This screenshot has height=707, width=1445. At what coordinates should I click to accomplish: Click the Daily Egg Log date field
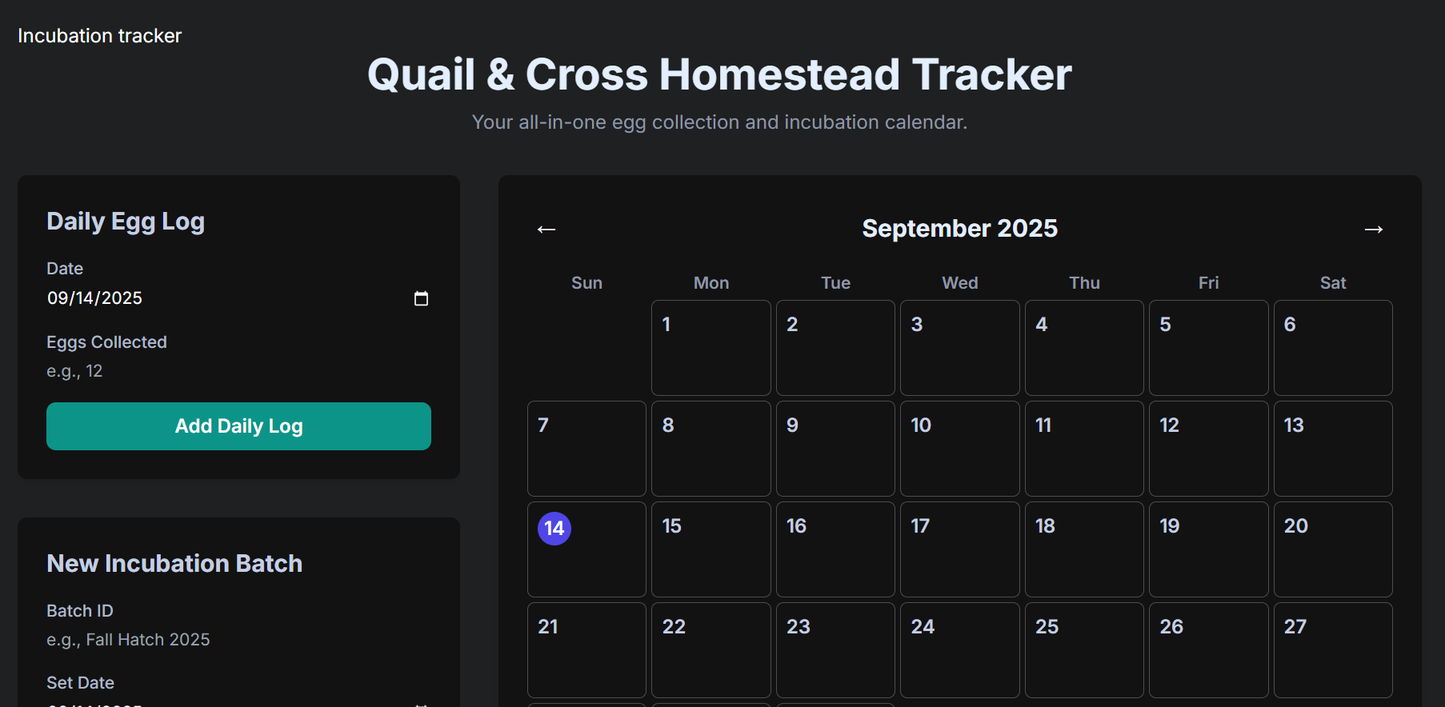pyautogui.click(x=220, y=298)
